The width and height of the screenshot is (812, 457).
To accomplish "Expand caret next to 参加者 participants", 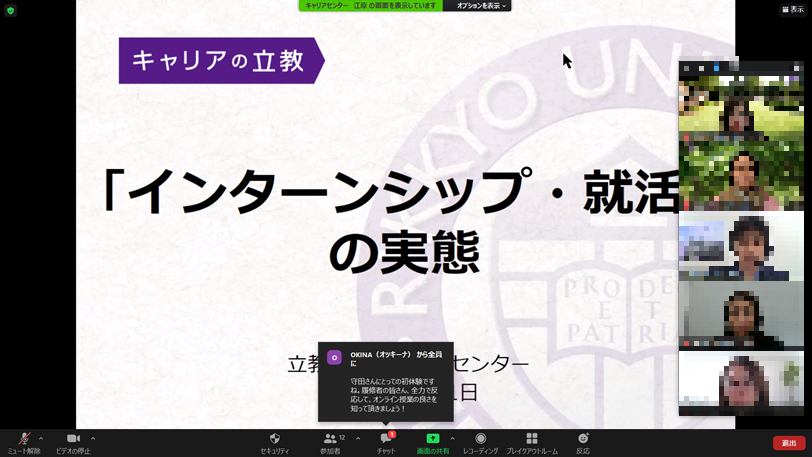I will click(x=358, y=439).
